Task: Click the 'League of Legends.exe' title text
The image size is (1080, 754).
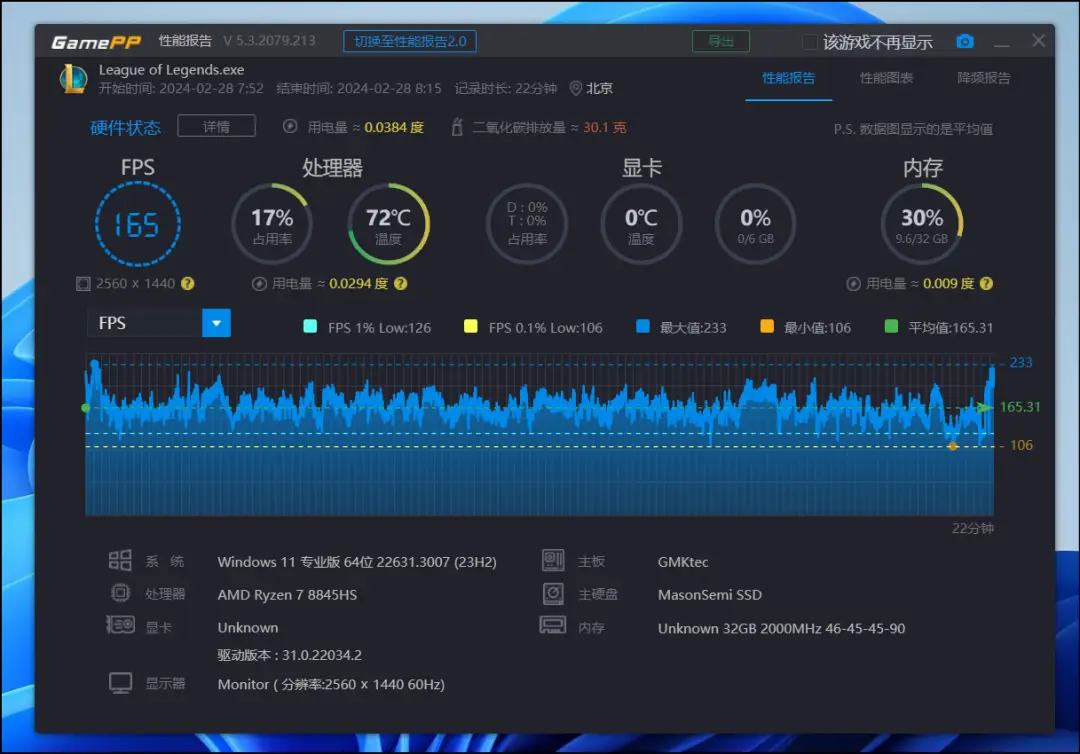Action: click(x=172, y=70)
